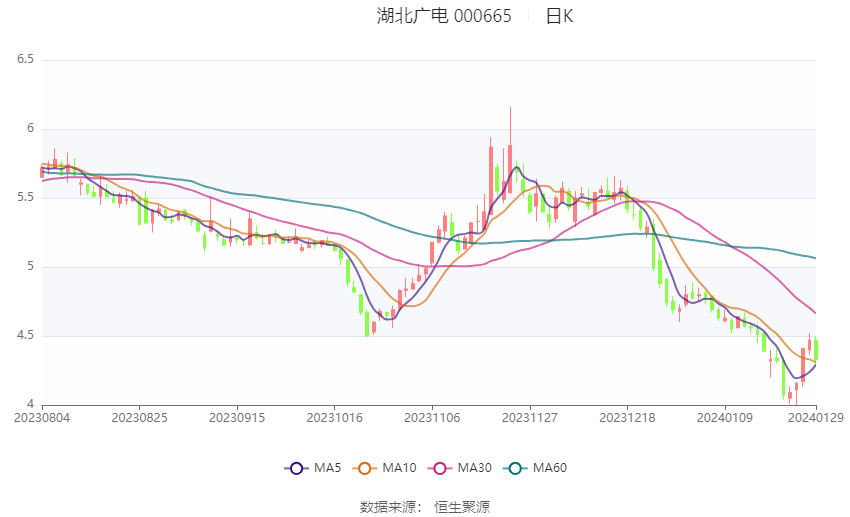Toggle the MA30 legend series
This screenshot has width=850, height=517.
click(460, 468)
